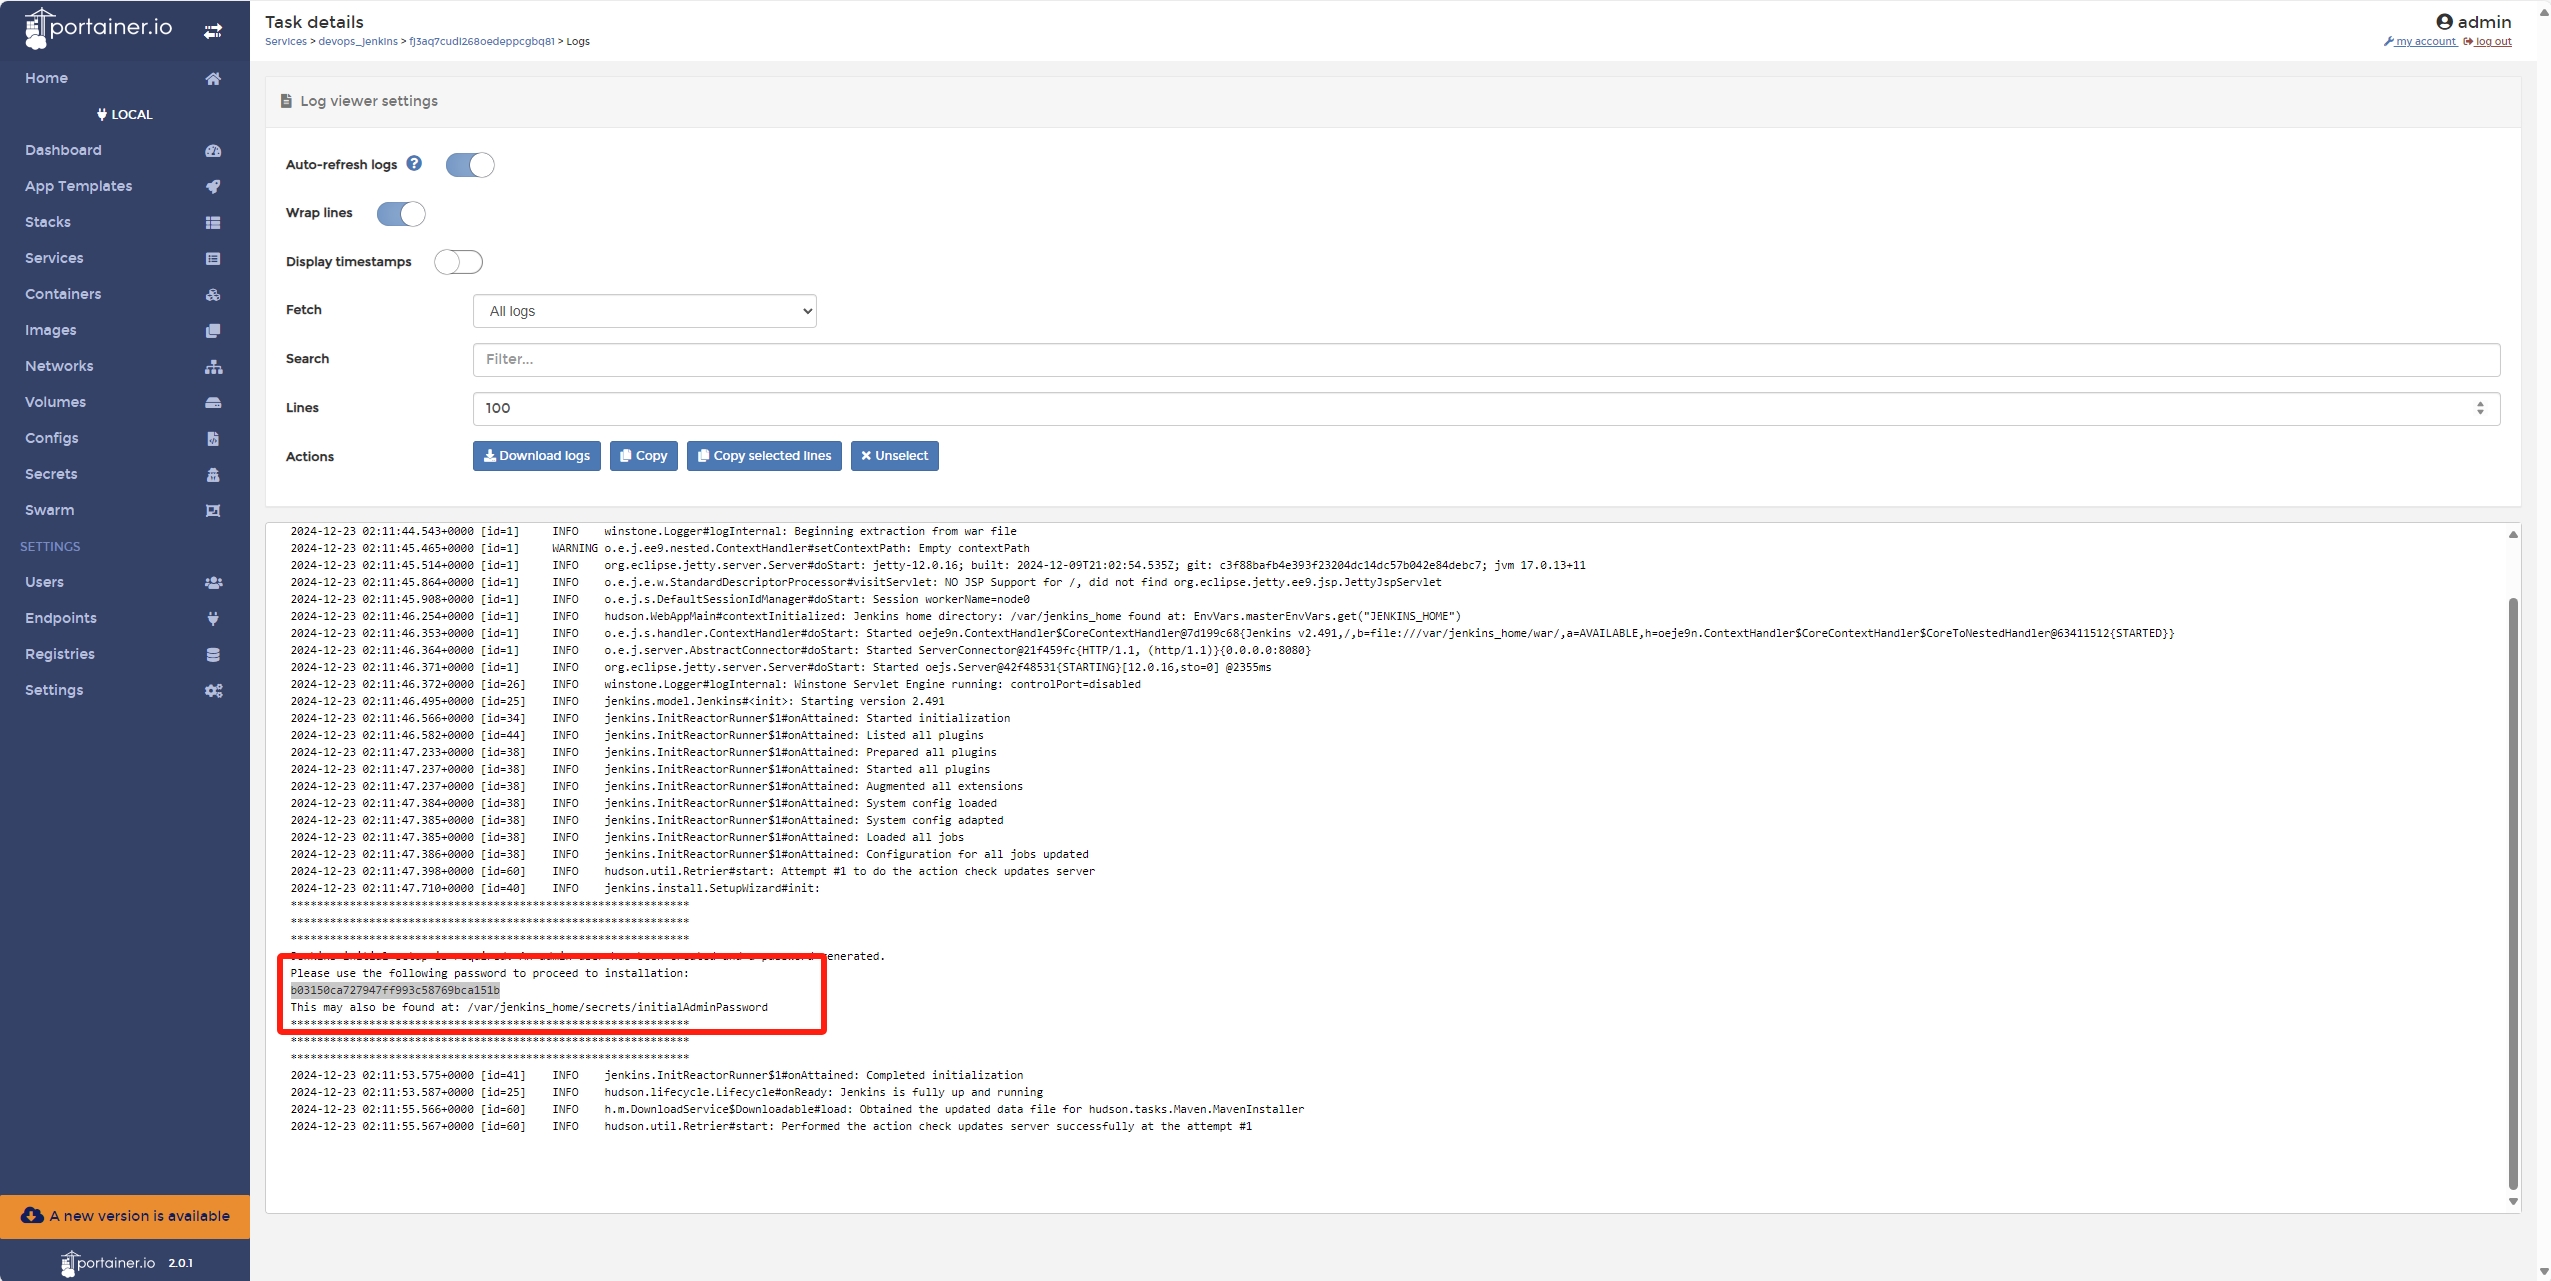The height and width of the screenshot is (1281, 2551).
Task: Open the Secrets section
Action: click(x=52, y=473)
